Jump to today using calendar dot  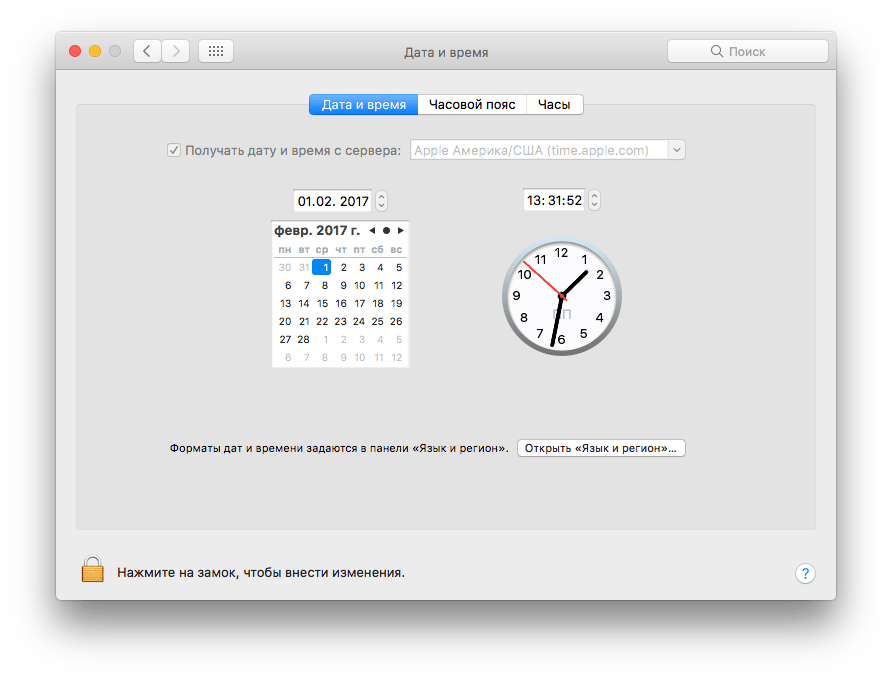pyautogui.click(x=386, y=231)
